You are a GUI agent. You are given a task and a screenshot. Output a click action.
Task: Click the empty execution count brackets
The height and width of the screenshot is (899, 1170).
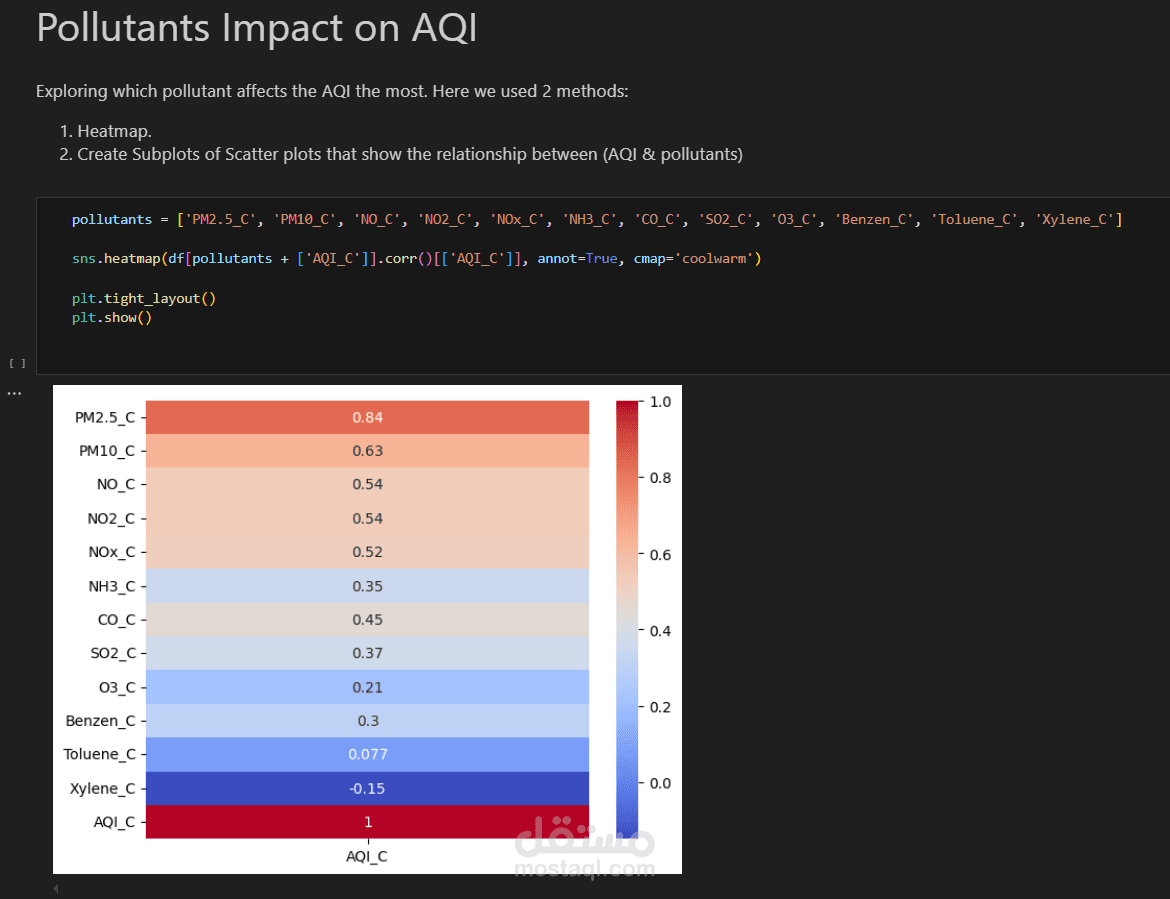coord(17,363)
